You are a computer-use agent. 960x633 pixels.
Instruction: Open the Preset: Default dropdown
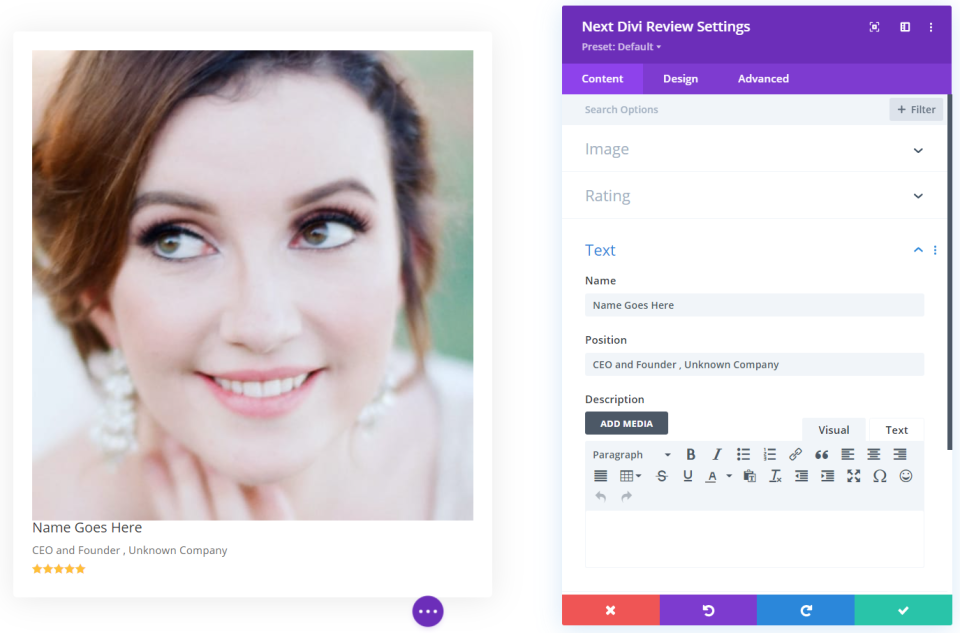click(x=621, y=47)
